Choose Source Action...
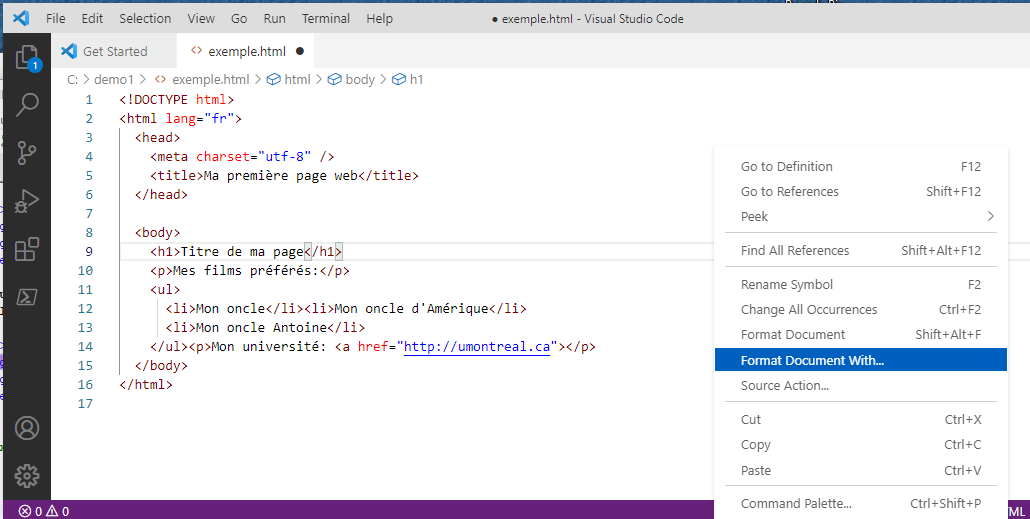 click(x=861, y=385)
